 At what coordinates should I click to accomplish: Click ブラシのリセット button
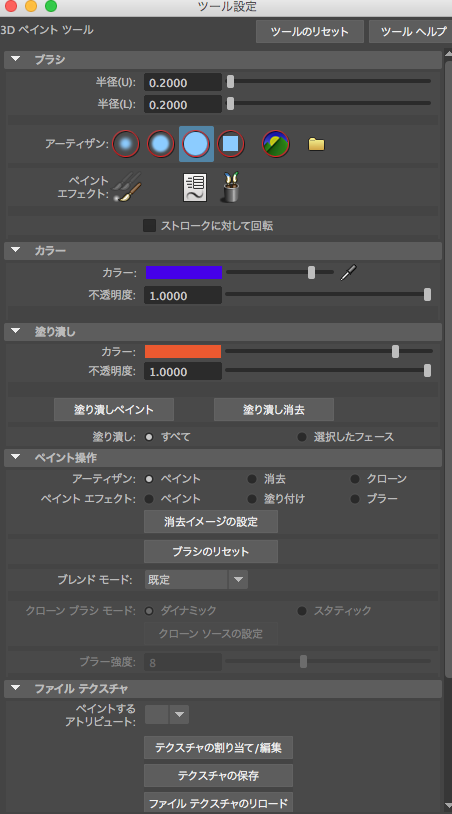[211, 551]
